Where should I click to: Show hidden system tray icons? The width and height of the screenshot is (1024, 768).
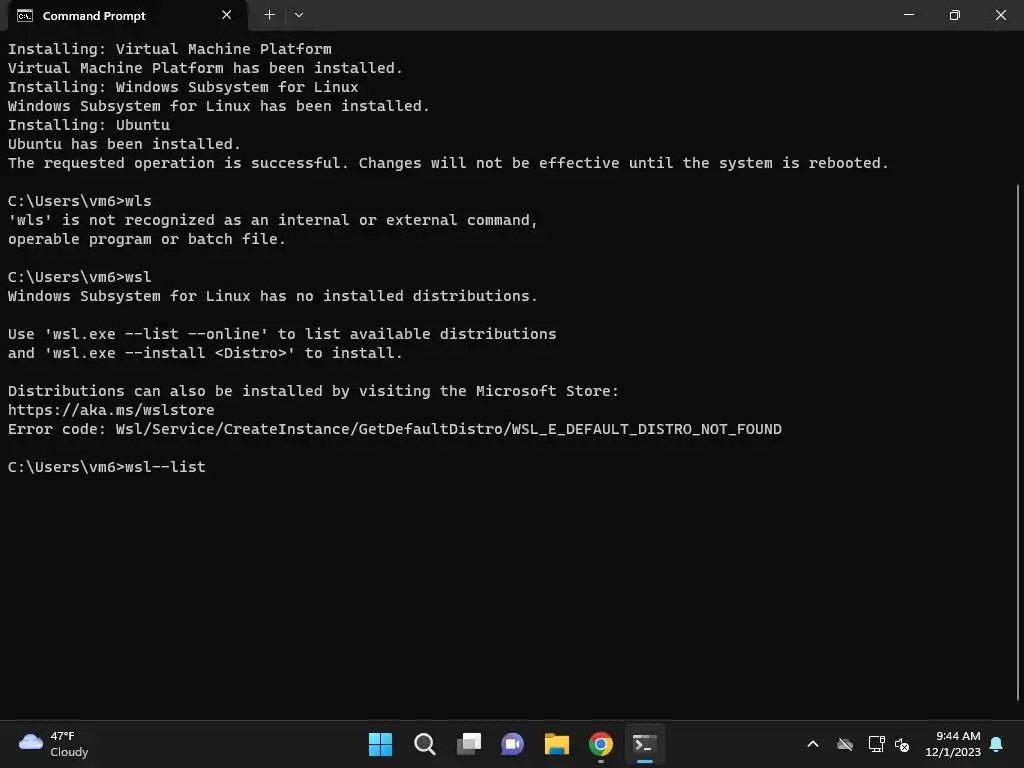click(x=813, y=744)
